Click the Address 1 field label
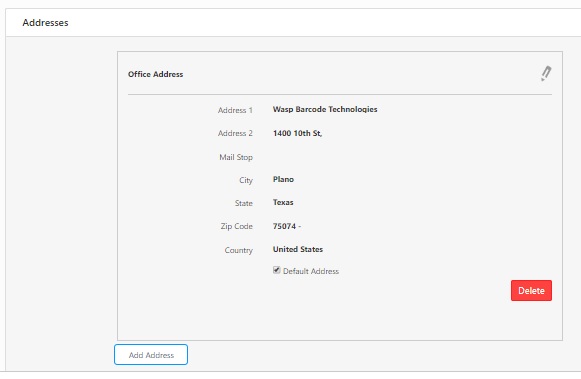Image resolution: width=581 pixels, height=379 pixels. (x=235, y=110)
